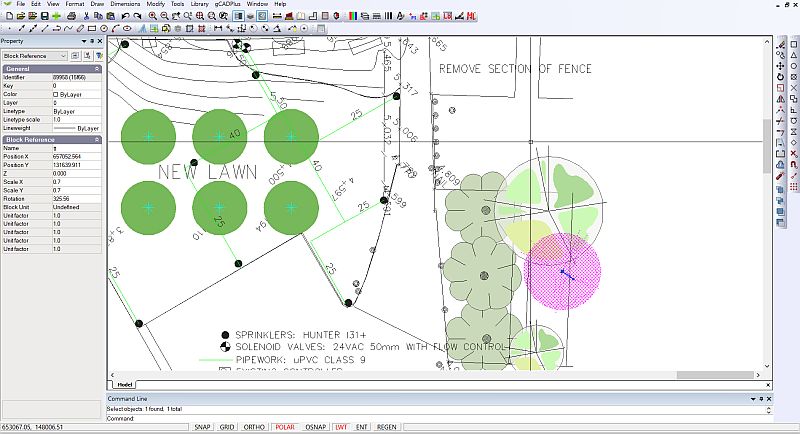Select the Mirror tool in right toolbar
Viewport: 800px width, 434px height.
780,99
